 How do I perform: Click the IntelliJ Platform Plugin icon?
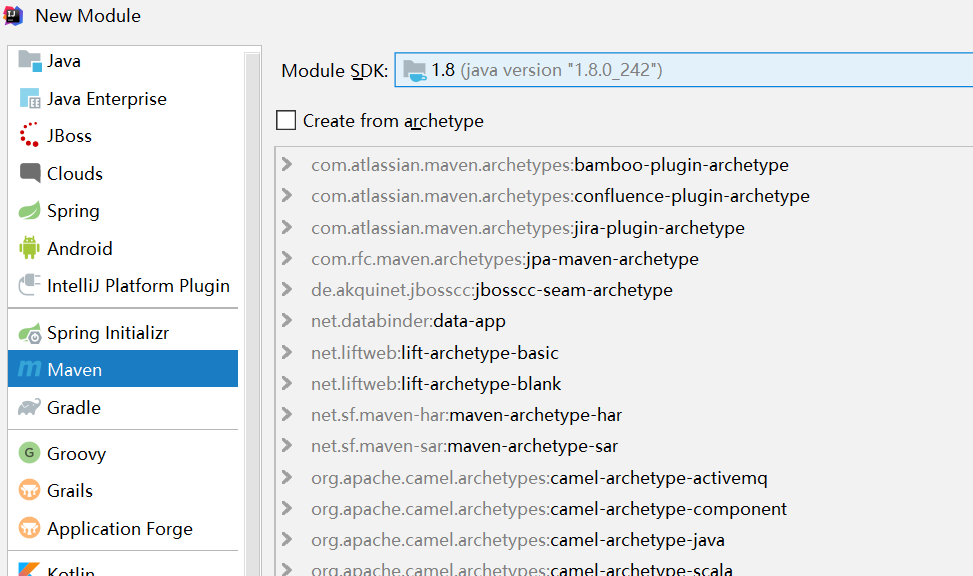[30, 286]
